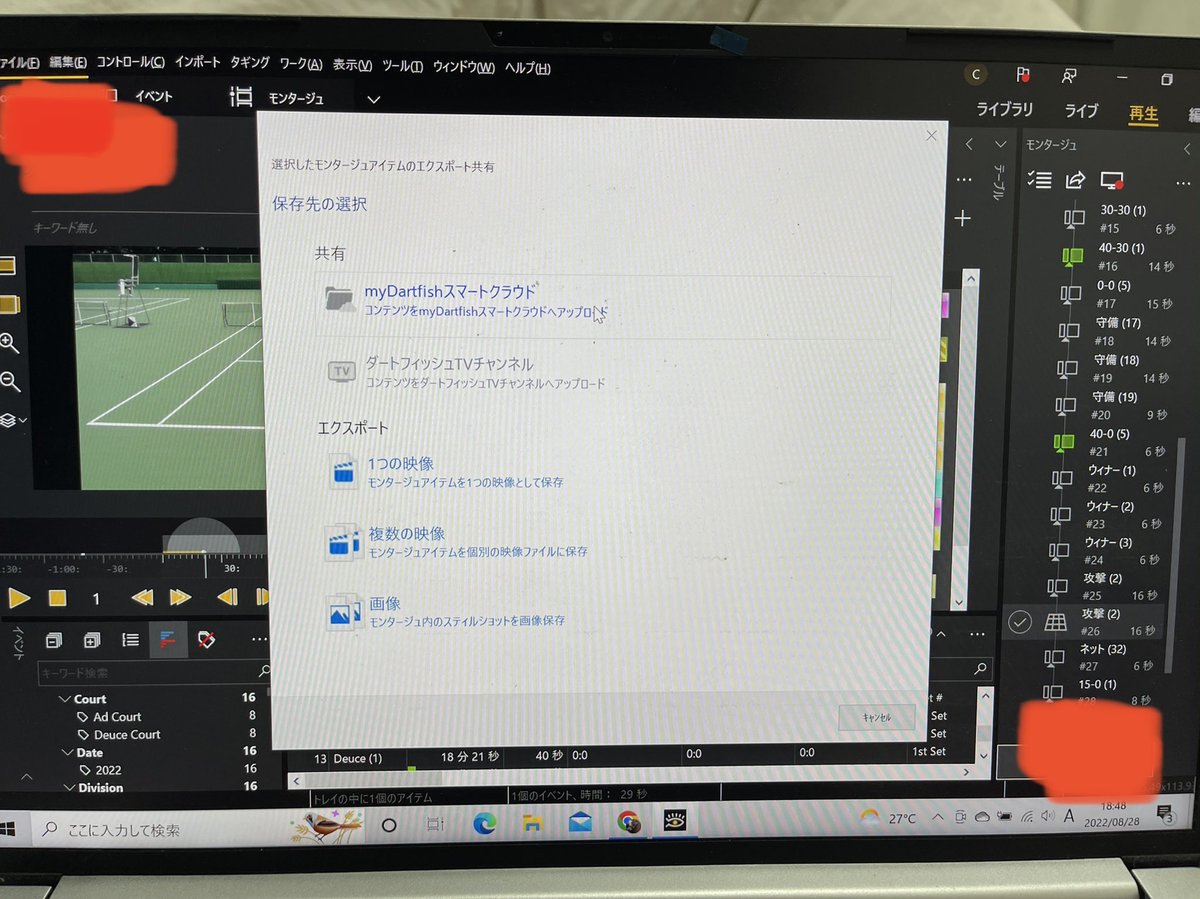Screen dimensions: 1200x899
Task: Click the user account C avatar
Action: click(975, 75)
